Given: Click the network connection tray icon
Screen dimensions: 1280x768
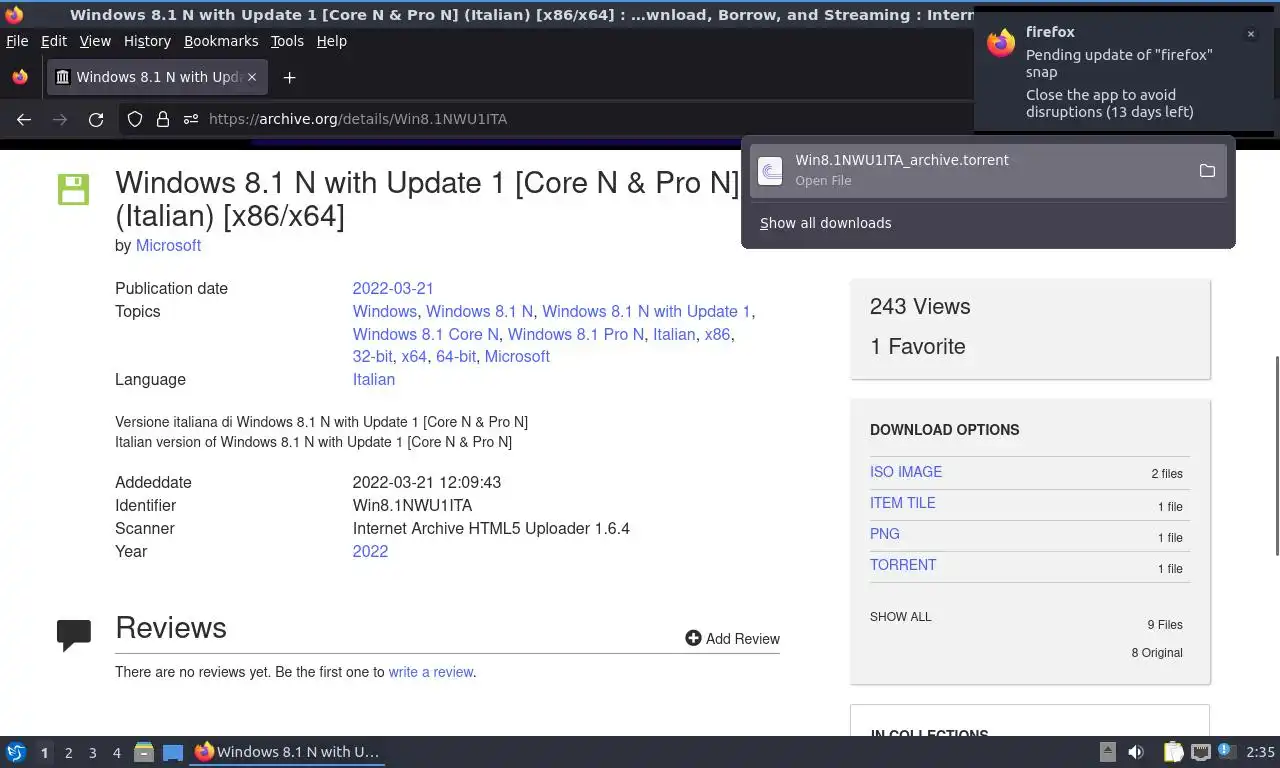Looking at the screenshot, I should 1201,752.
